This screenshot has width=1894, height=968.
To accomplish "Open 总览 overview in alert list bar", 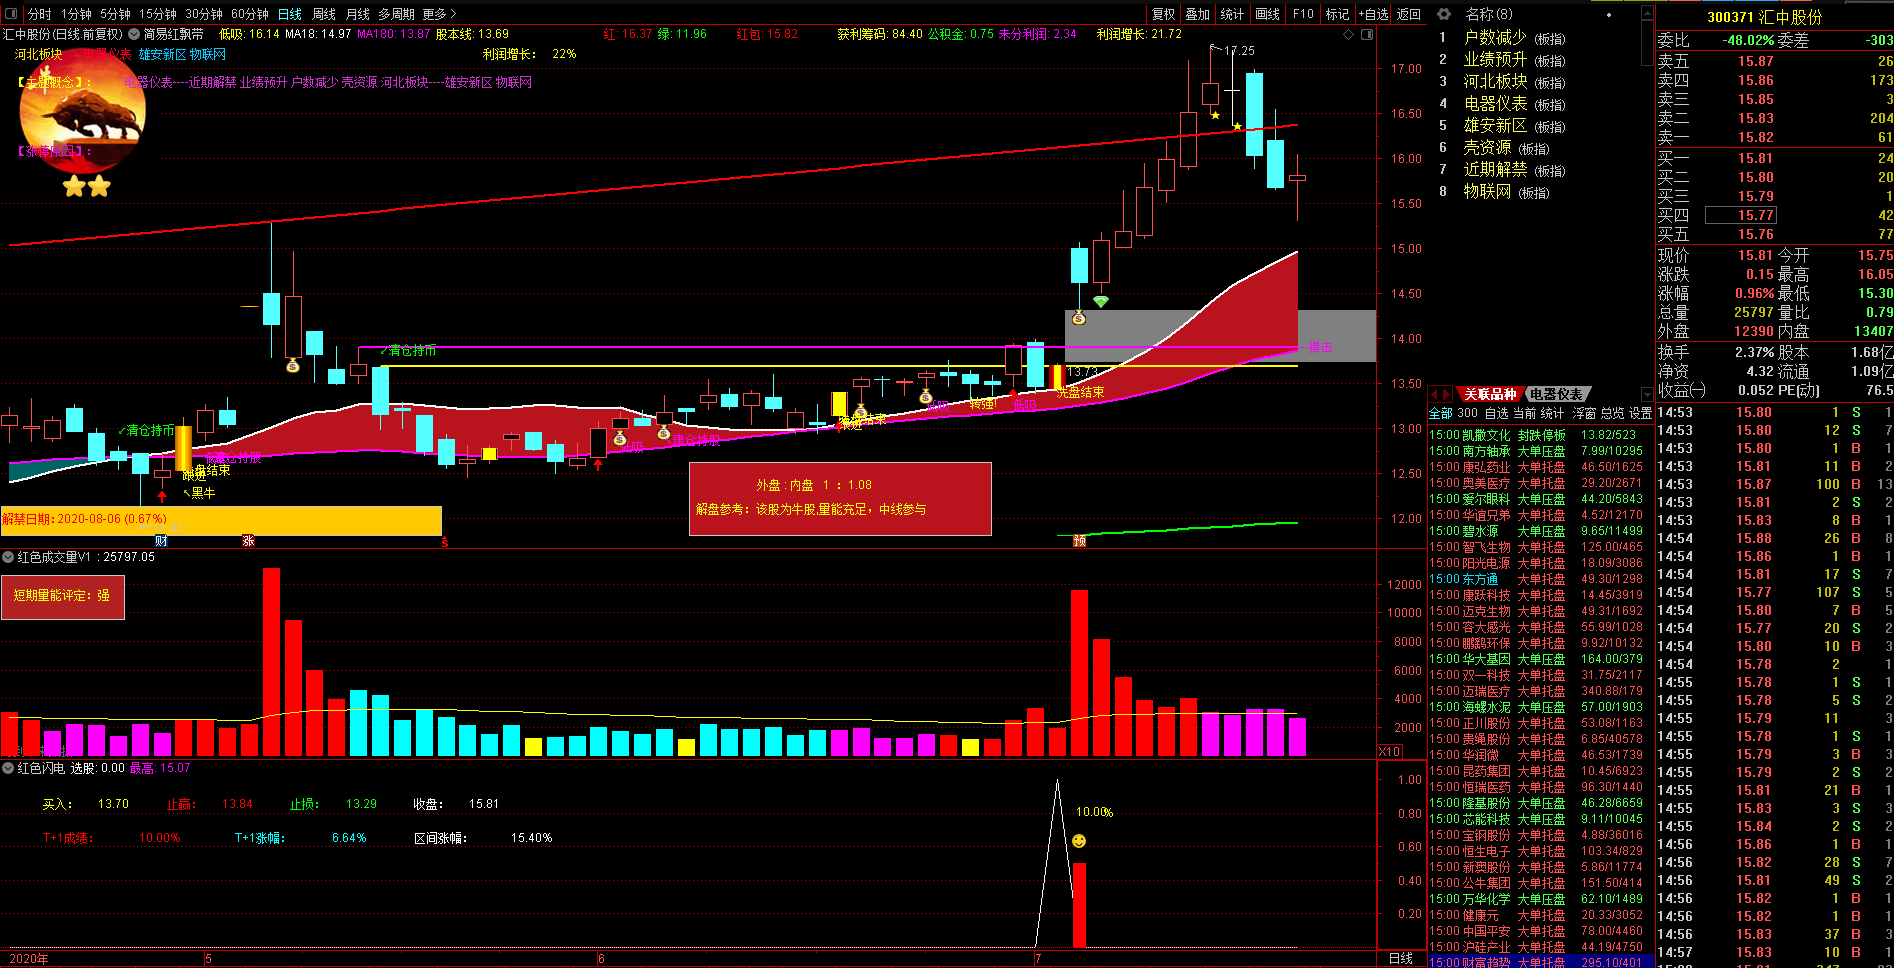I will (x=1612, y=413).
